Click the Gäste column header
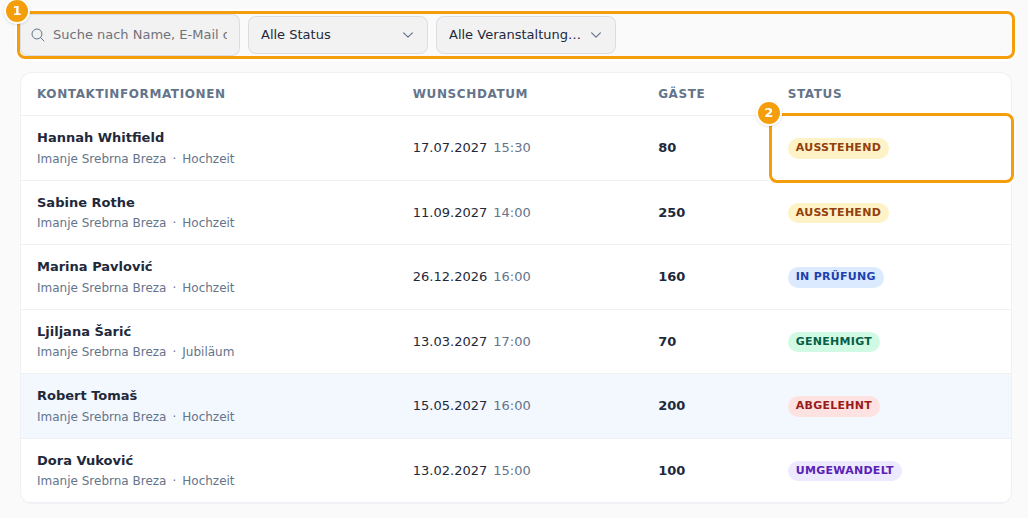Image resolution: width=1028 pixels, height=518 pixels. click(x=681, y=94)
